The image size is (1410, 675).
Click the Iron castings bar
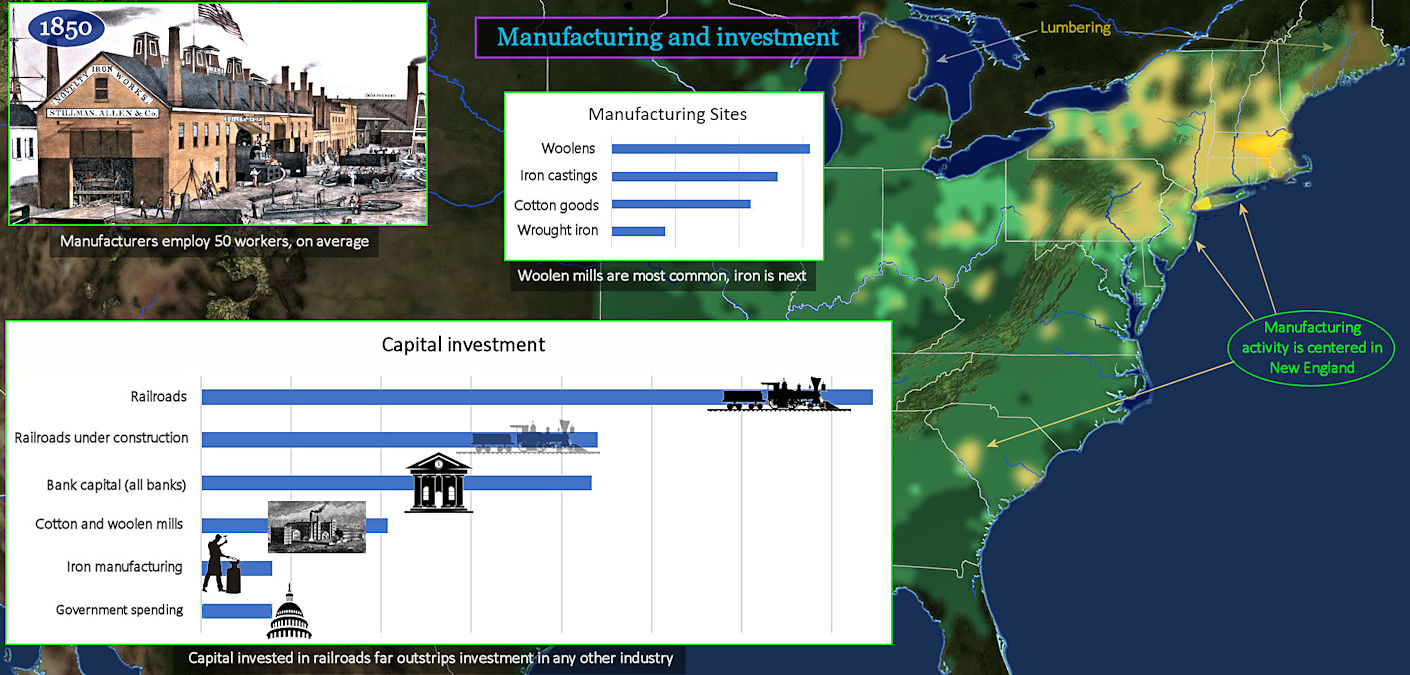tap(695, 176)
